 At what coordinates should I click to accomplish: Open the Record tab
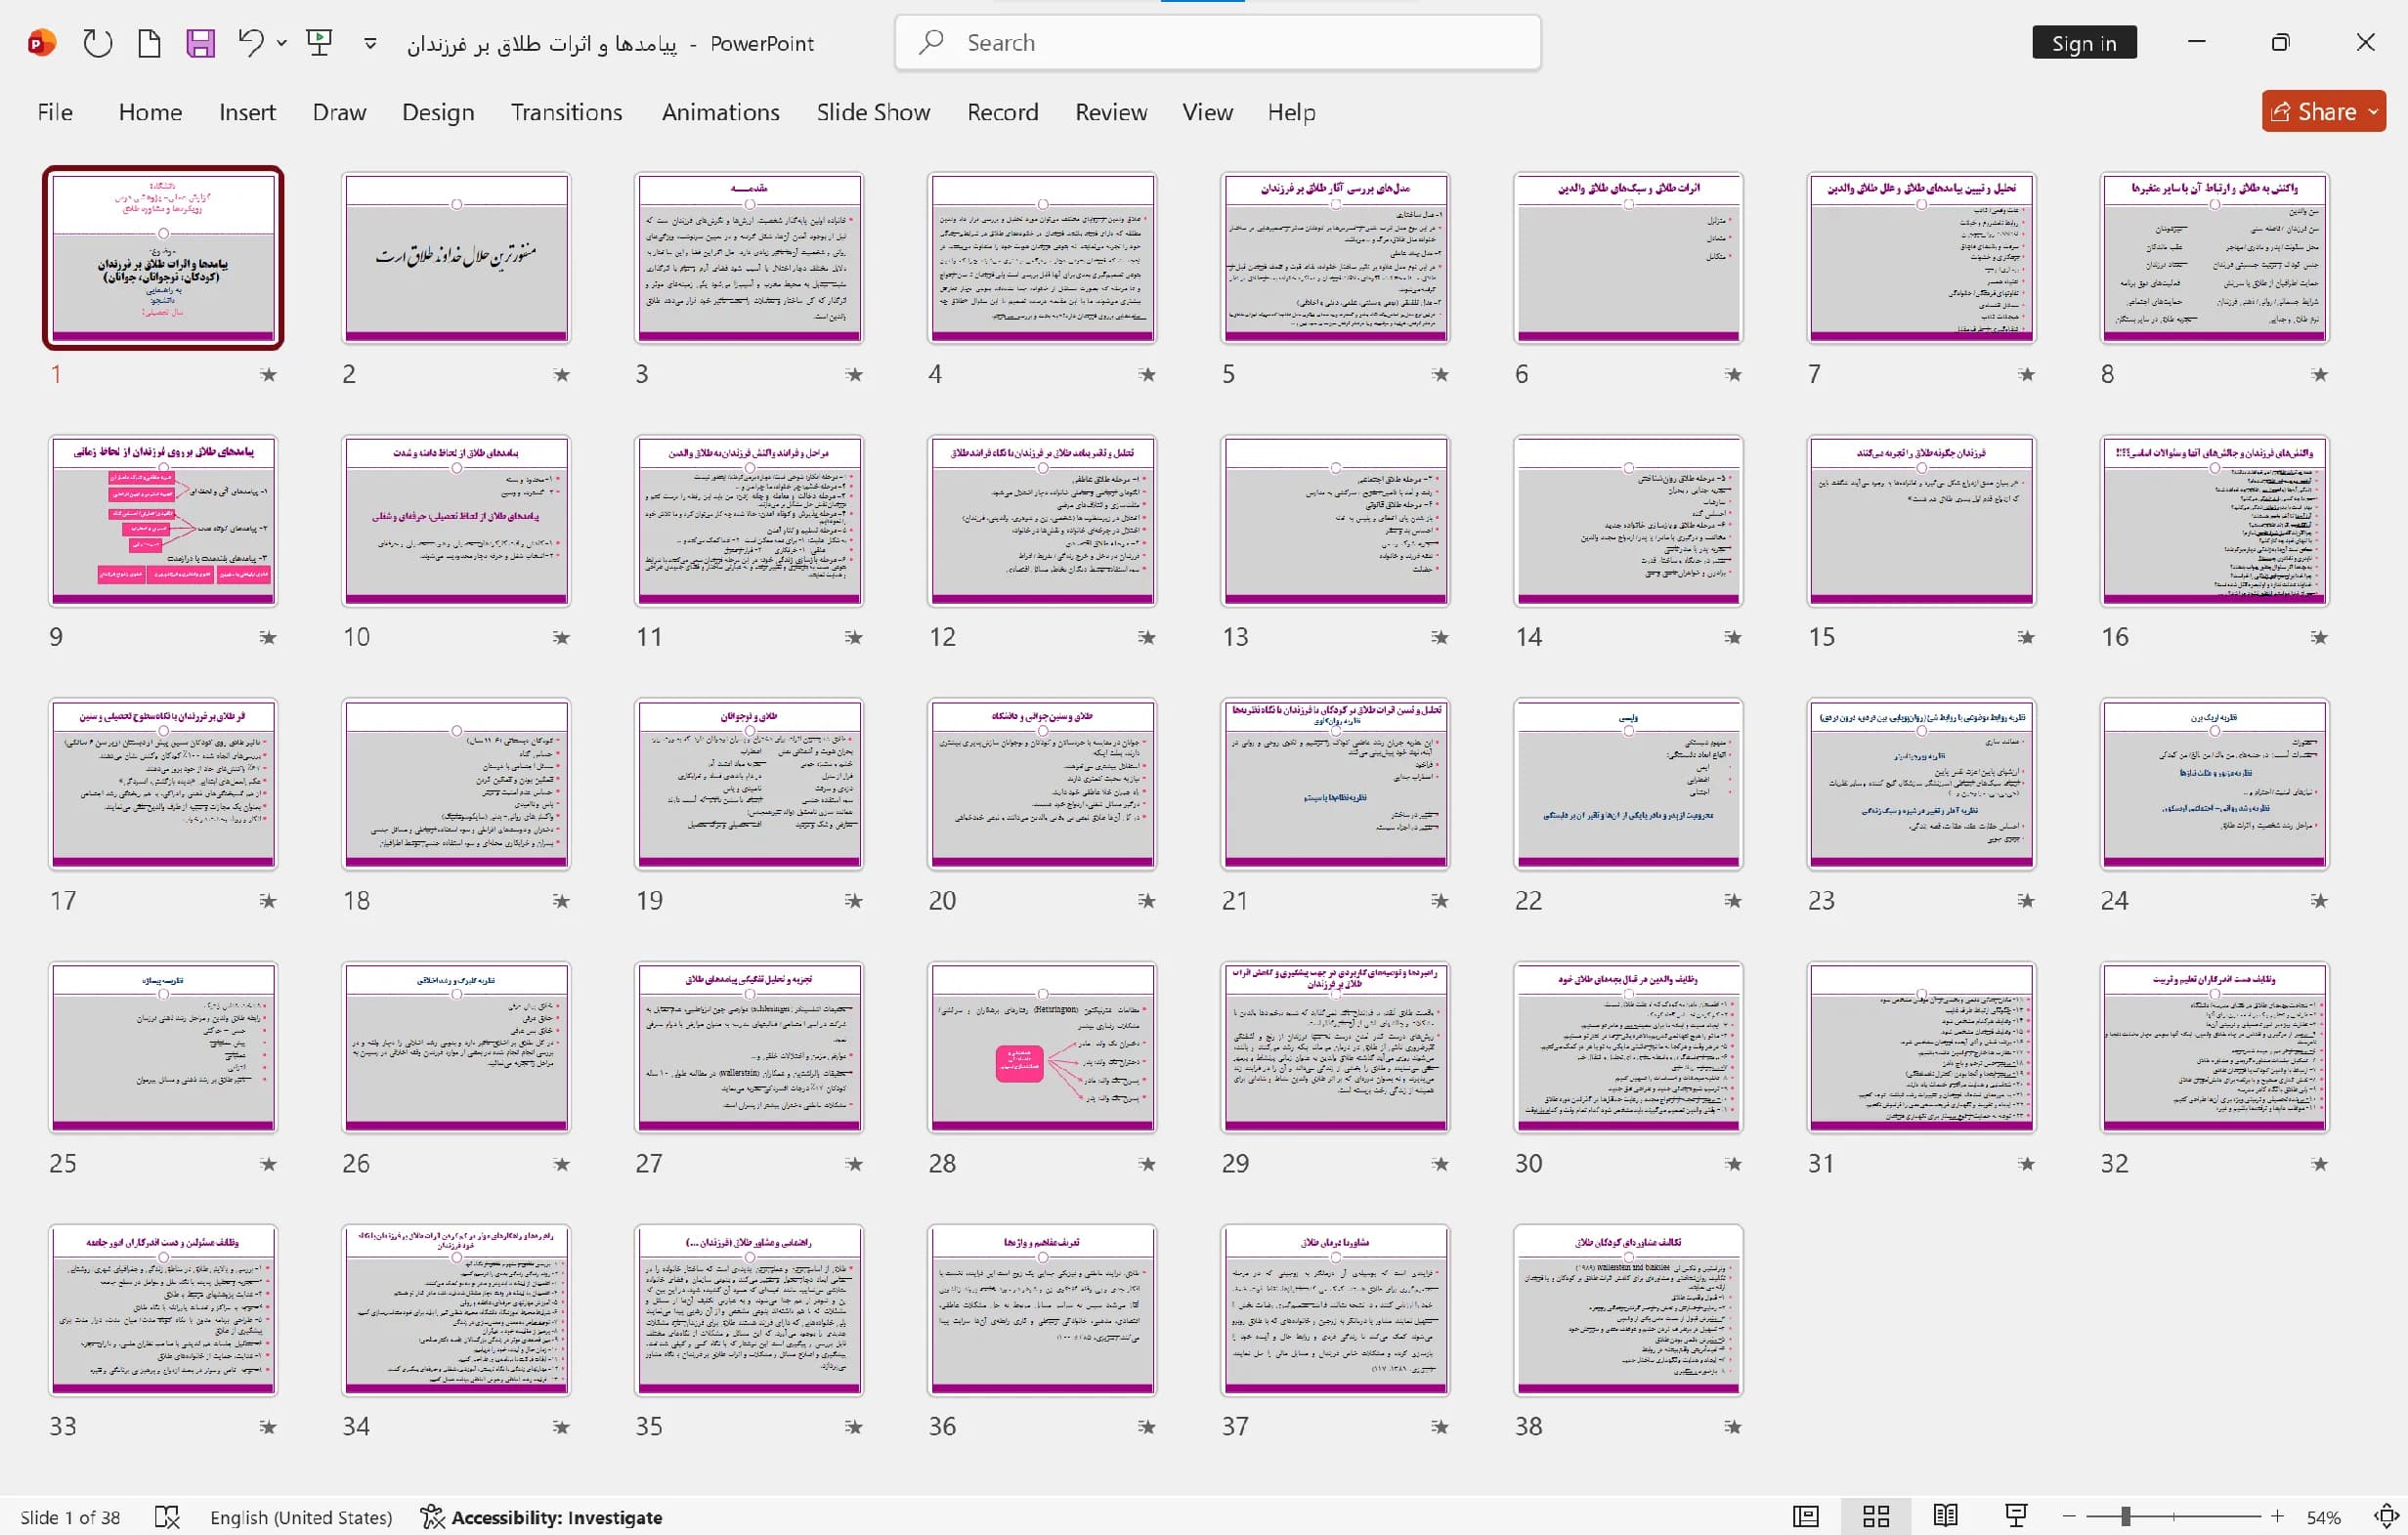click(x=1002, y=112)
